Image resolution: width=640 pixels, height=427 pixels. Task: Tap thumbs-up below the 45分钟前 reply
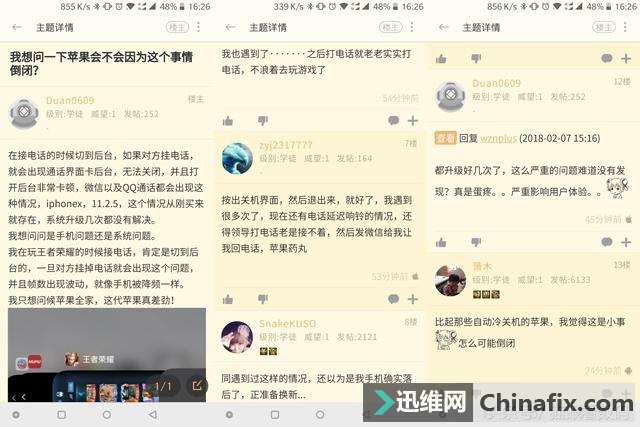(x=441, y=242)
